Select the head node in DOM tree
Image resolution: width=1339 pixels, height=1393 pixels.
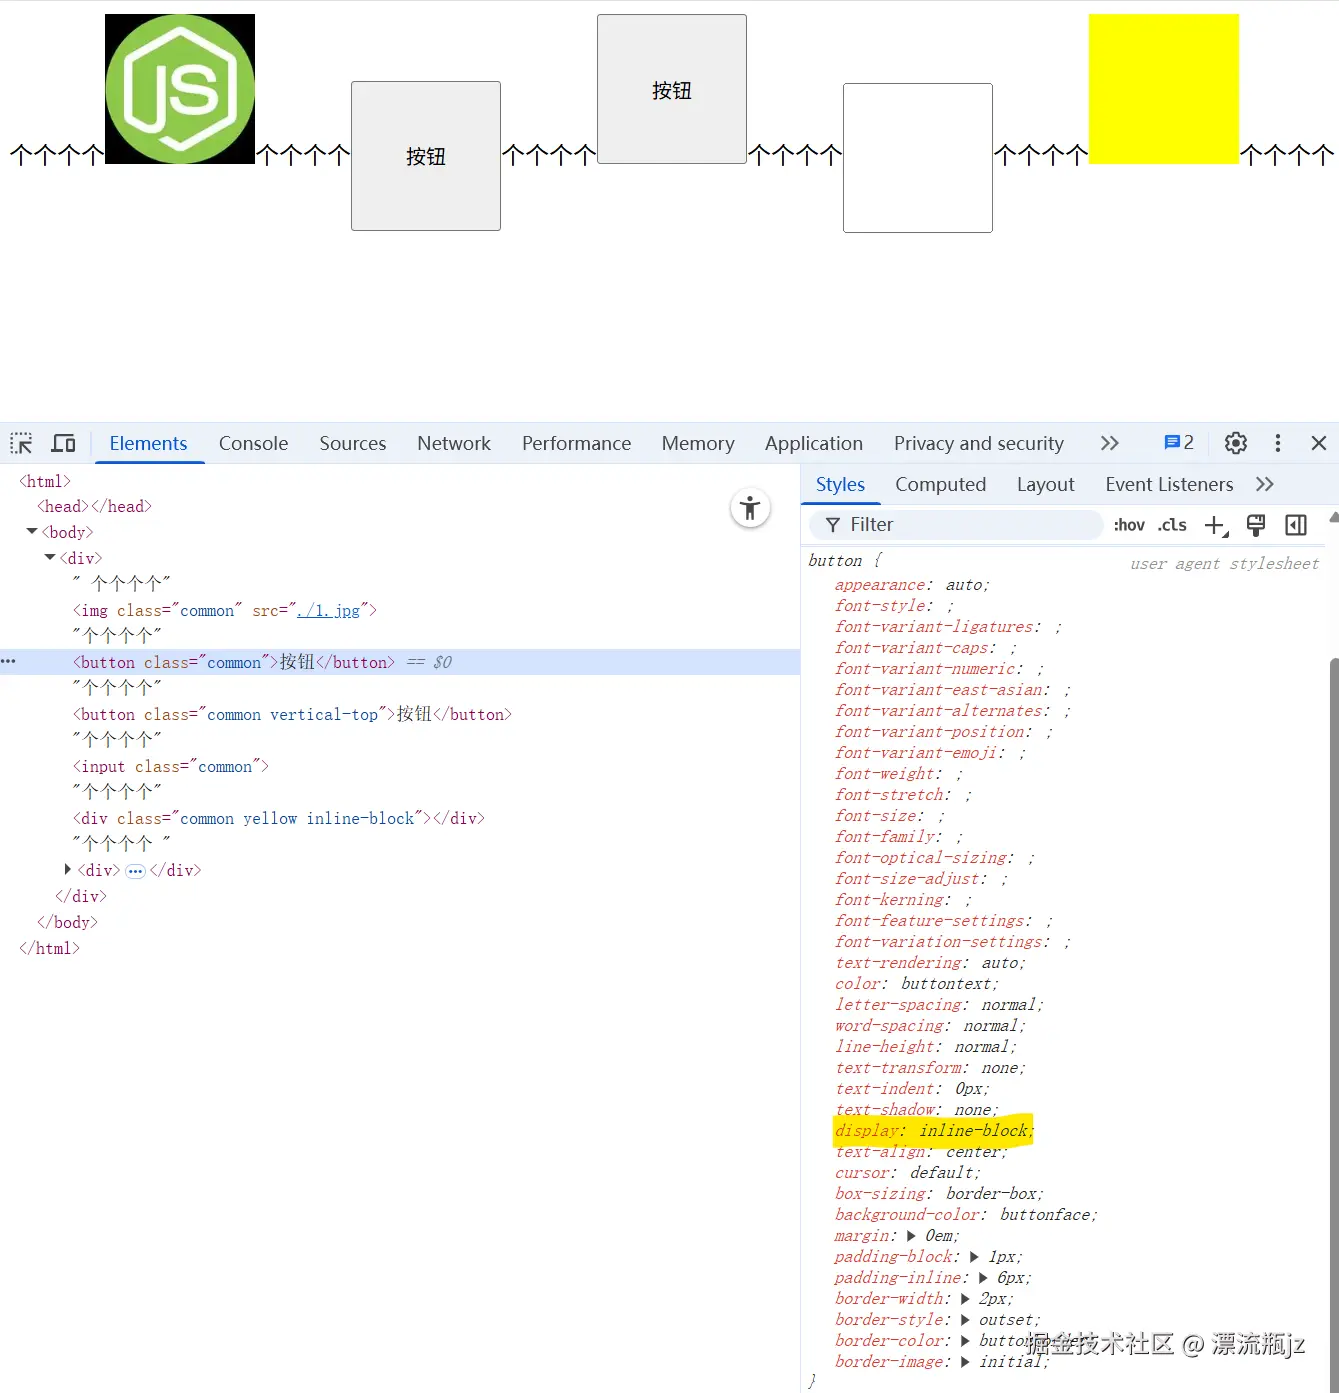(x=95, y=506)
